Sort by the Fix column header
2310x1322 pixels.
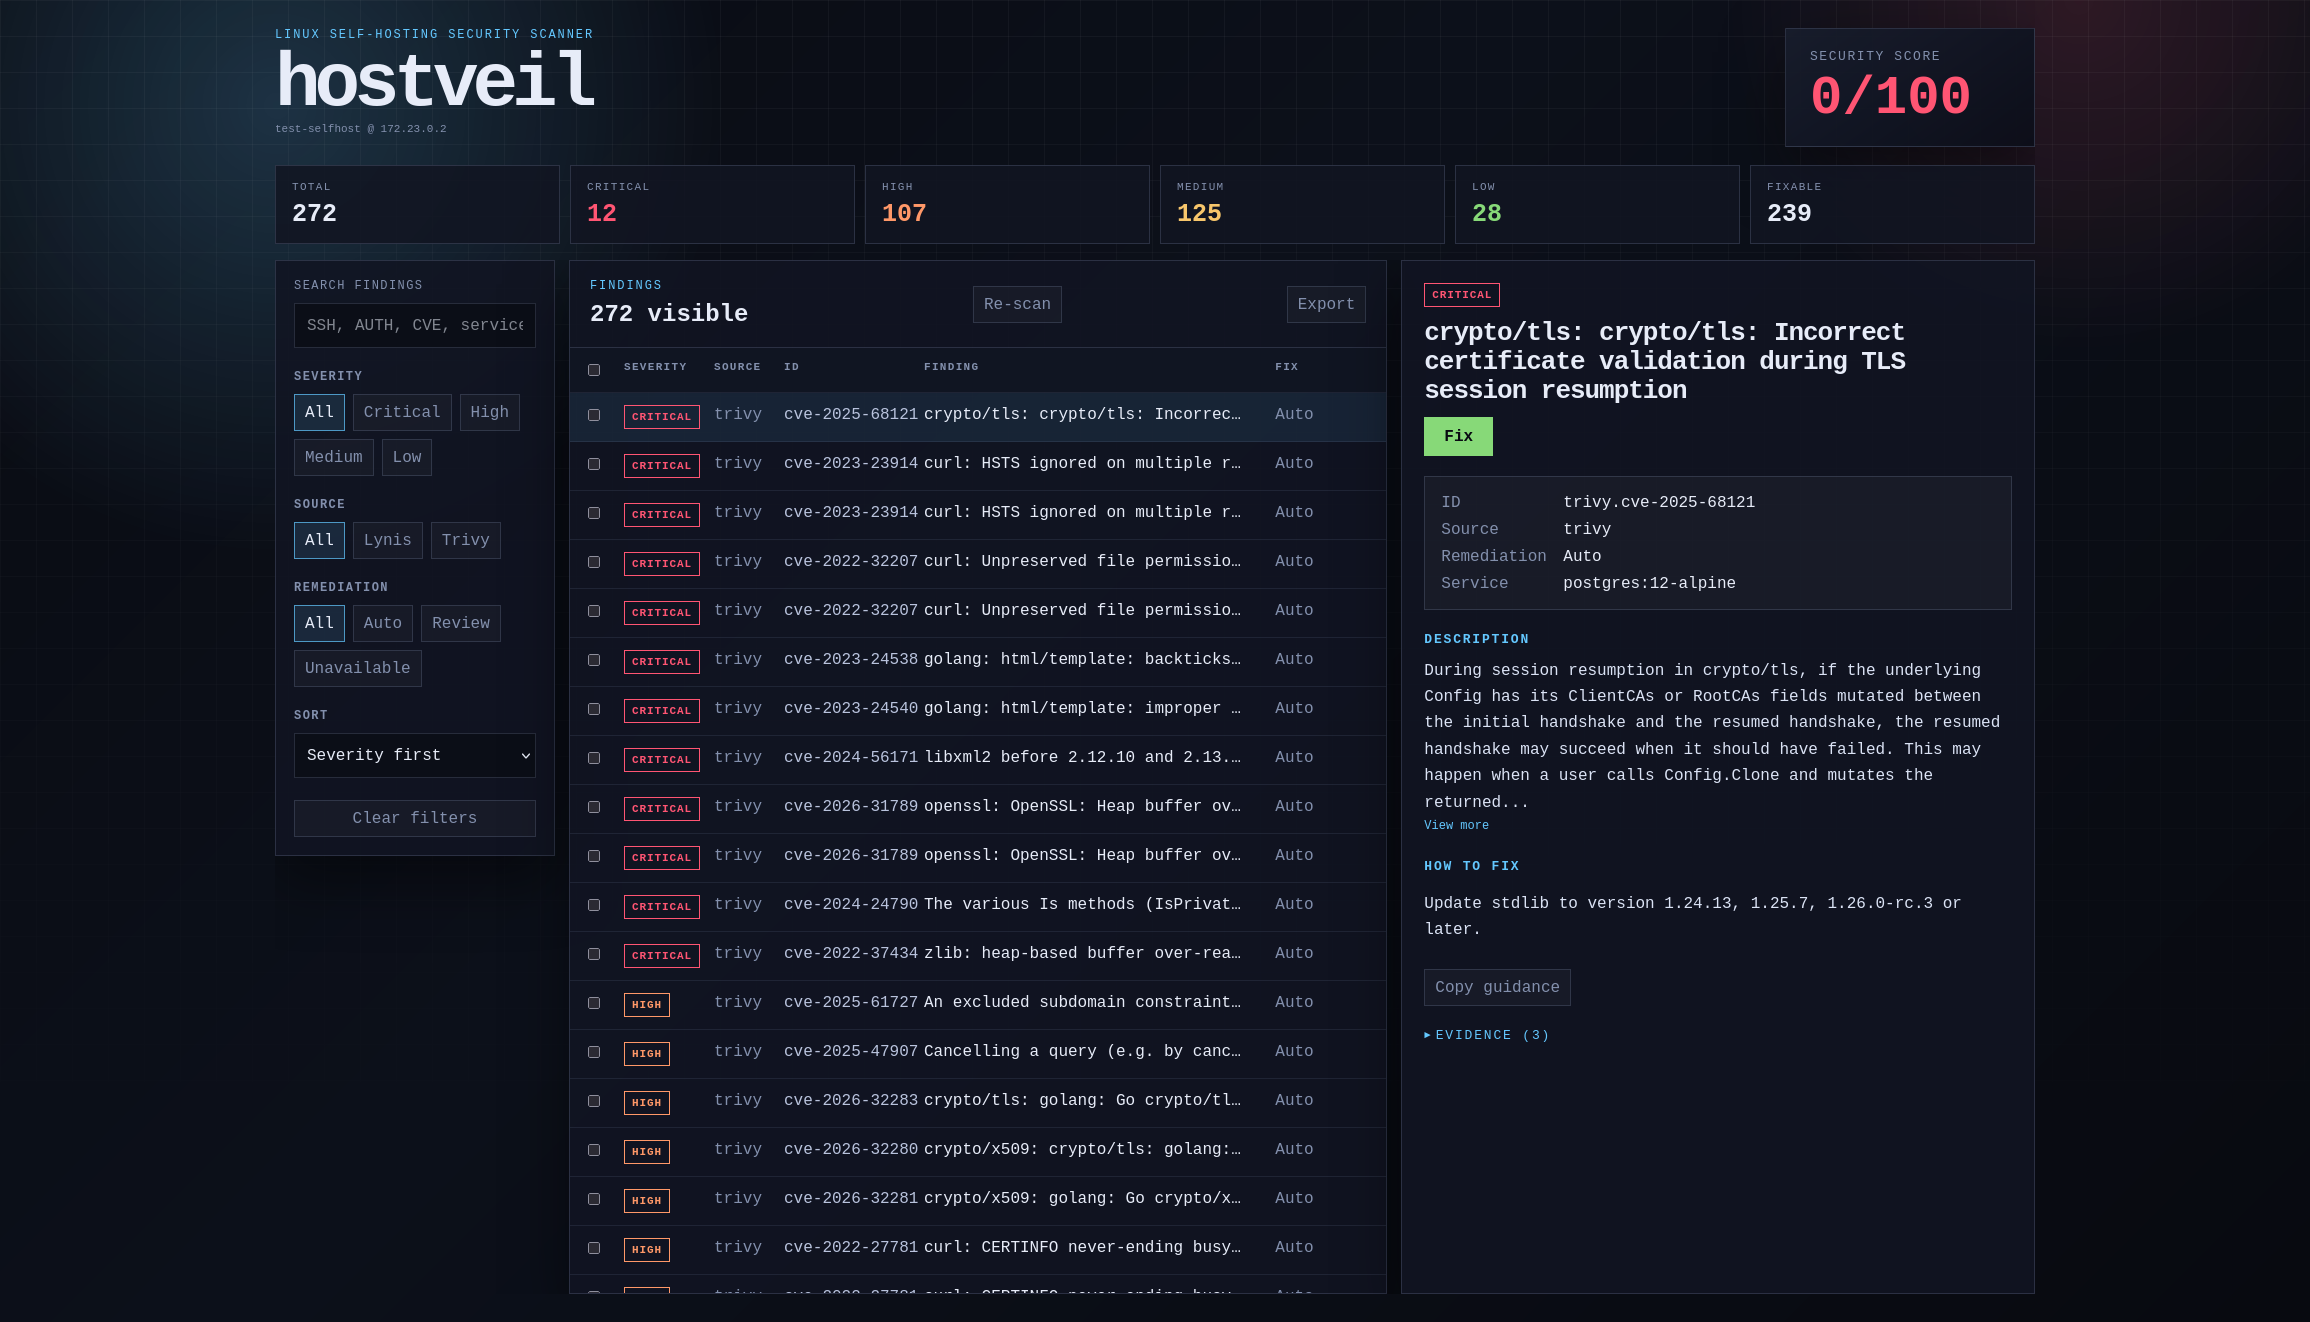coord(1286,367)
